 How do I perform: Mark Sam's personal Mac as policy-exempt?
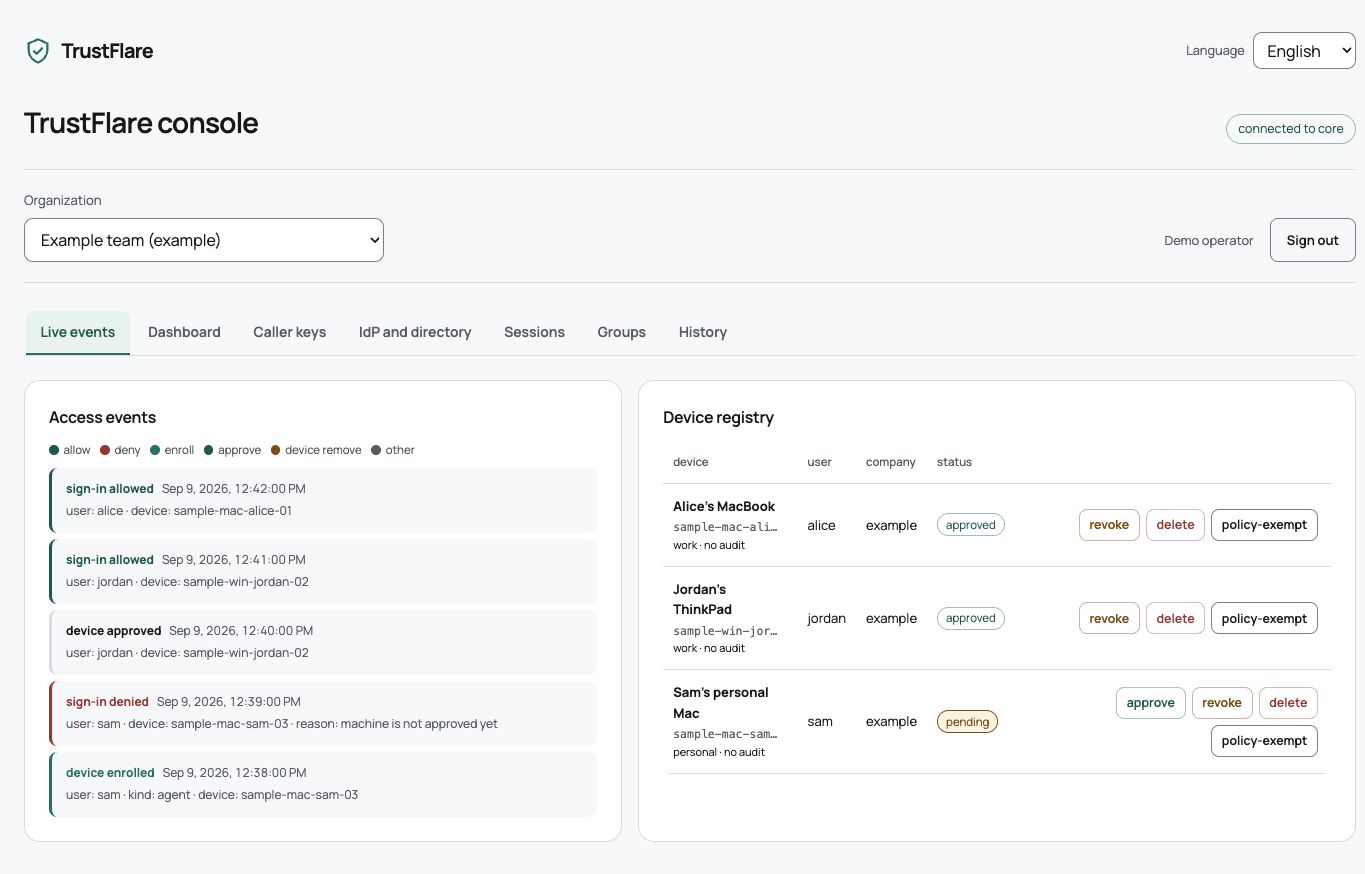click(1264, 741)
